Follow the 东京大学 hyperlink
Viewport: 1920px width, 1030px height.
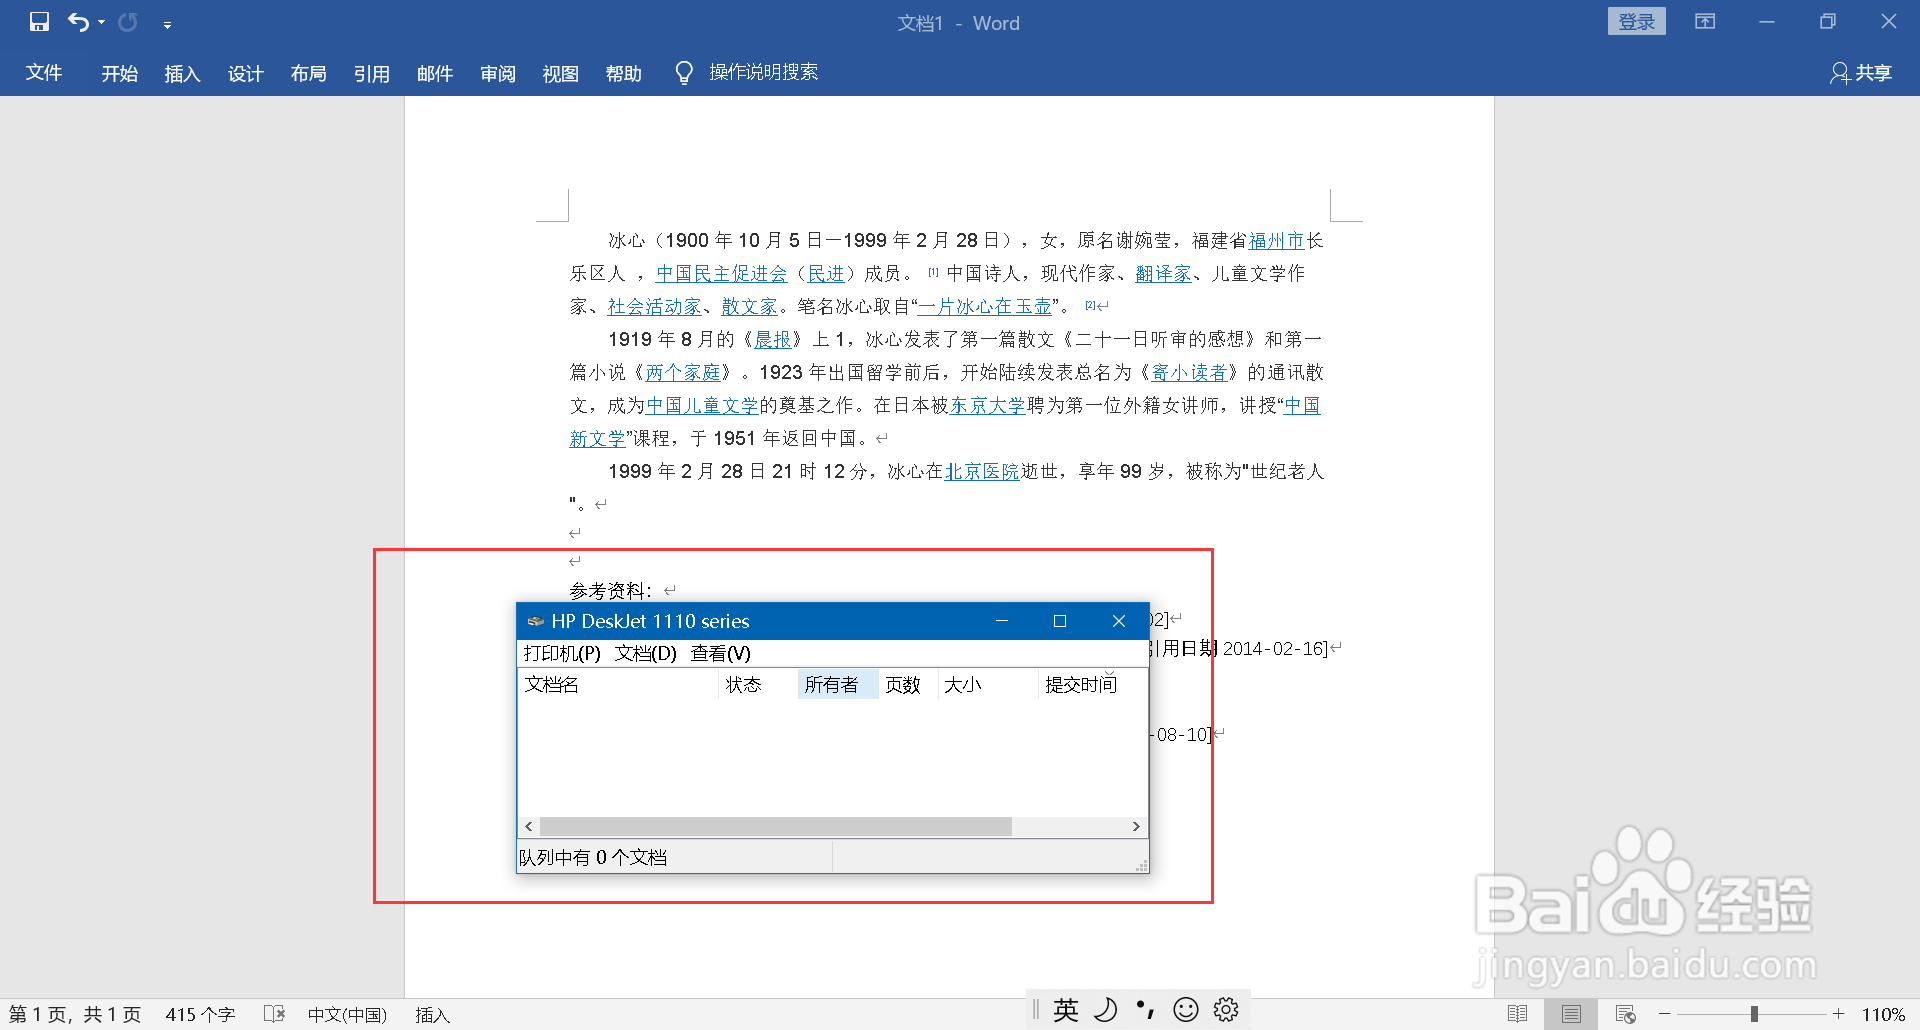988,405
